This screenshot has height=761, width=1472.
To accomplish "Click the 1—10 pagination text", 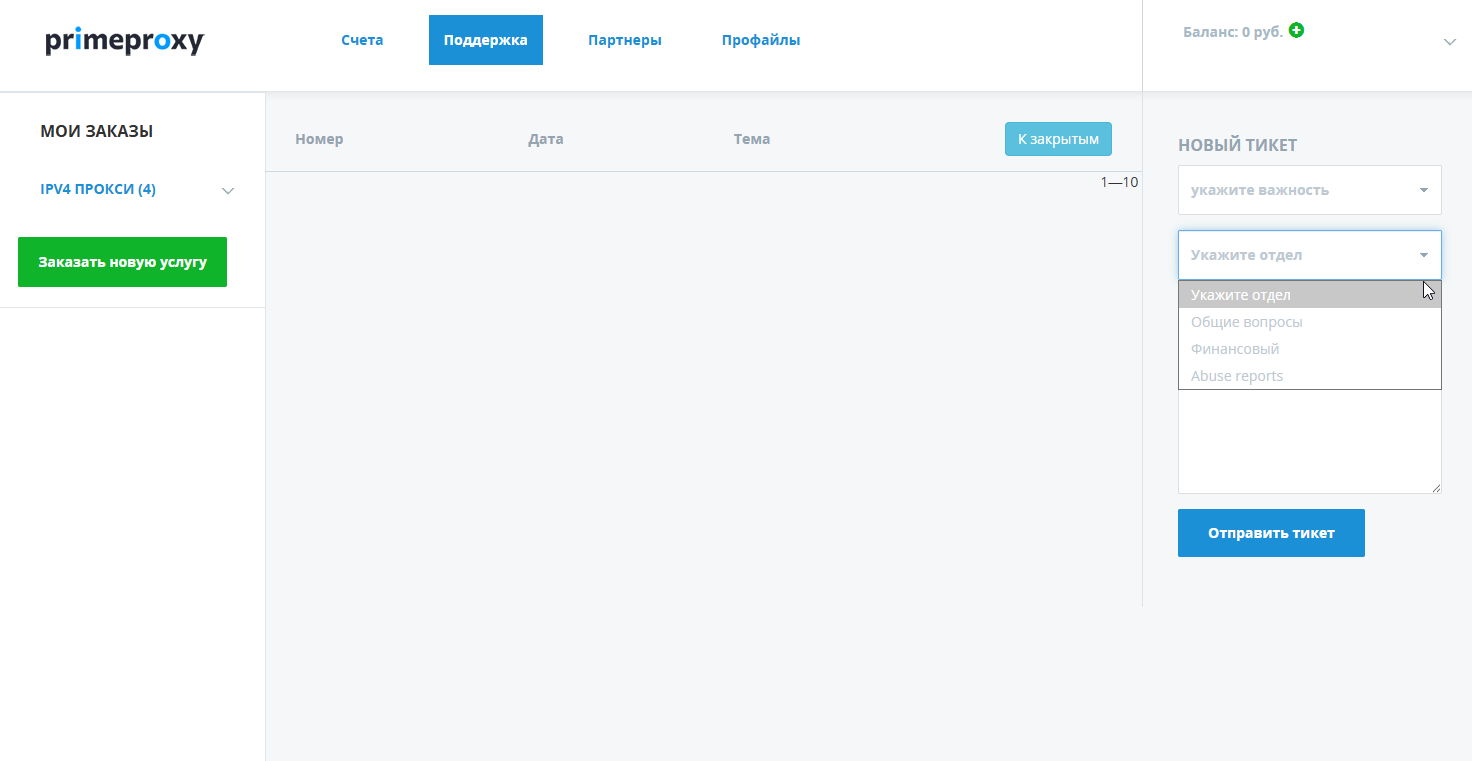I will pos(1120,182).
